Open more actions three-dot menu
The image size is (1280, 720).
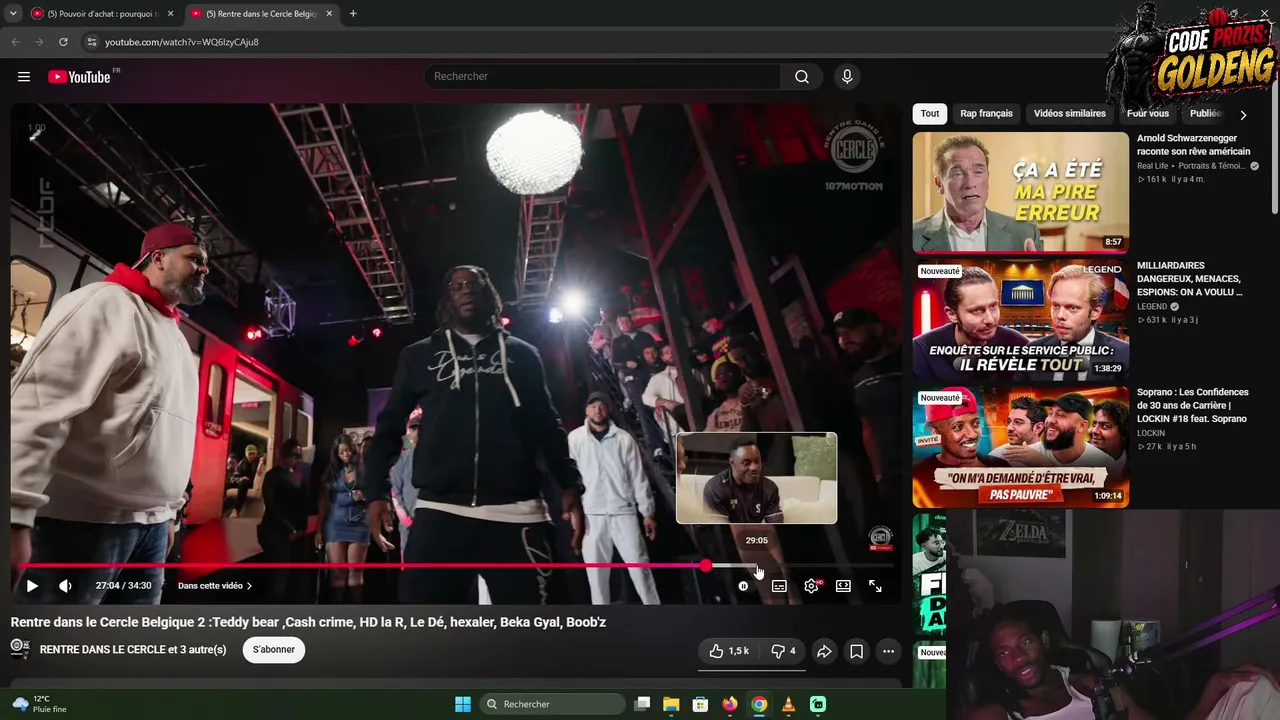tap(888, 651)
